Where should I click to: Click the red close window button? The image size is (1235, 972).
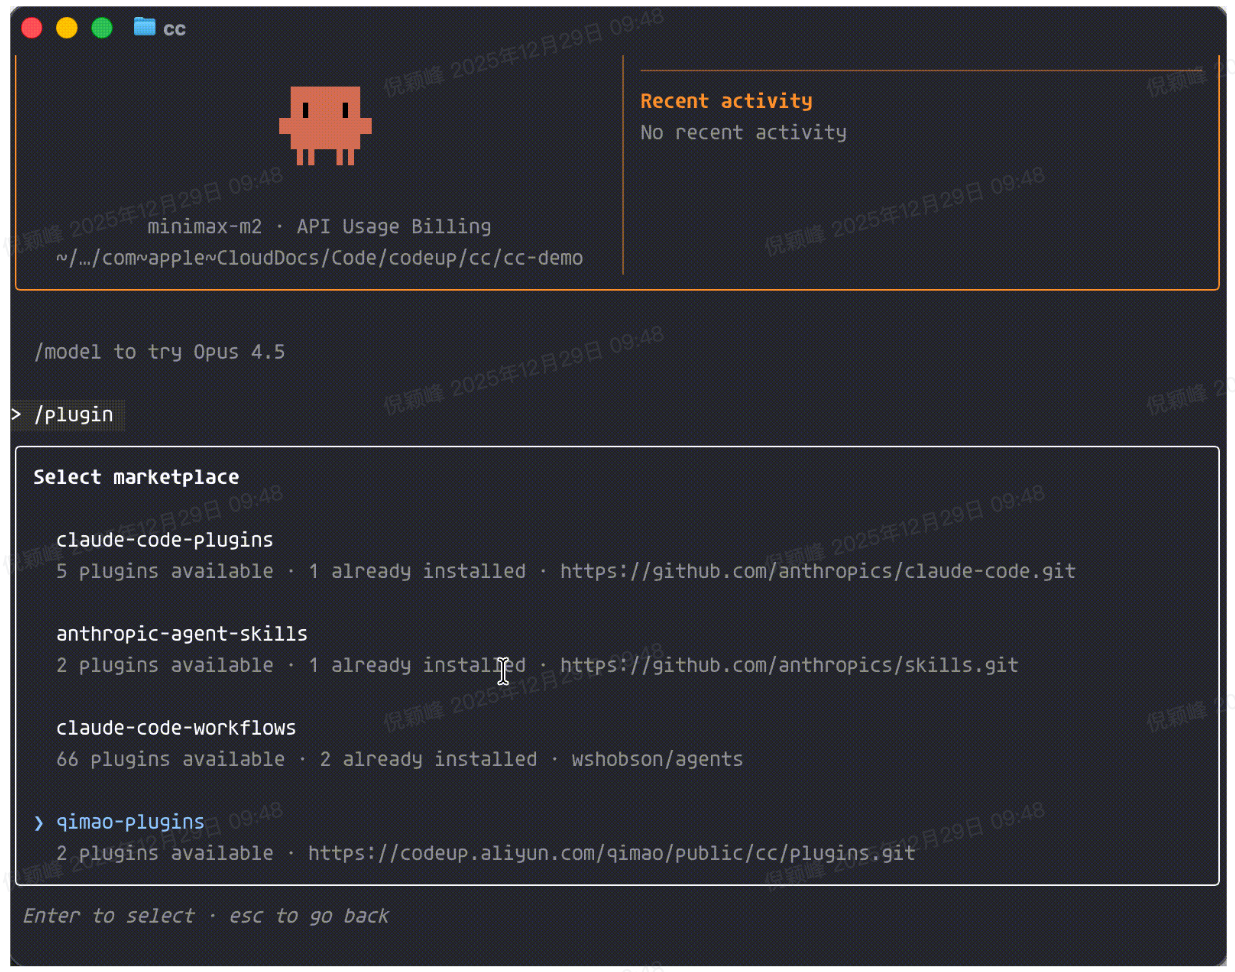click(32, 28)
